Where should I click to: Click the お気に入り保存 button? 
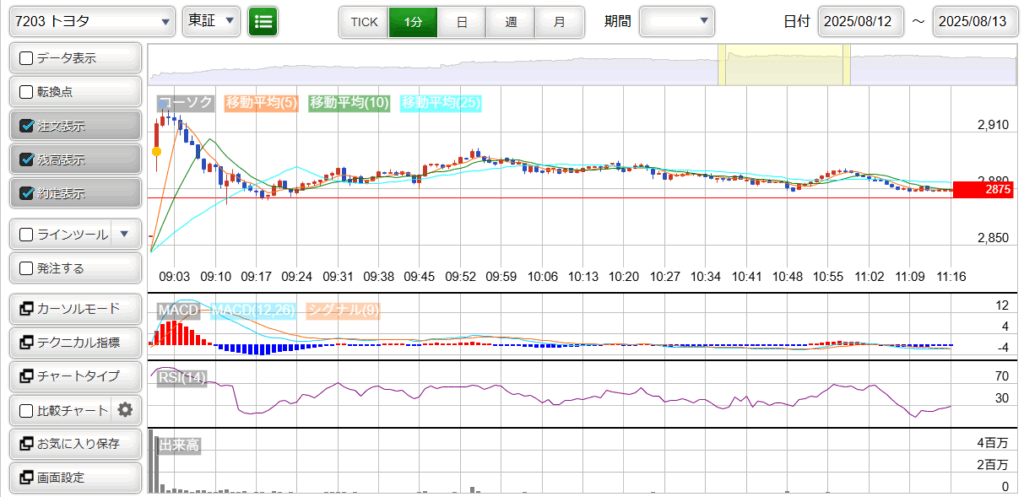click(75, 444)
